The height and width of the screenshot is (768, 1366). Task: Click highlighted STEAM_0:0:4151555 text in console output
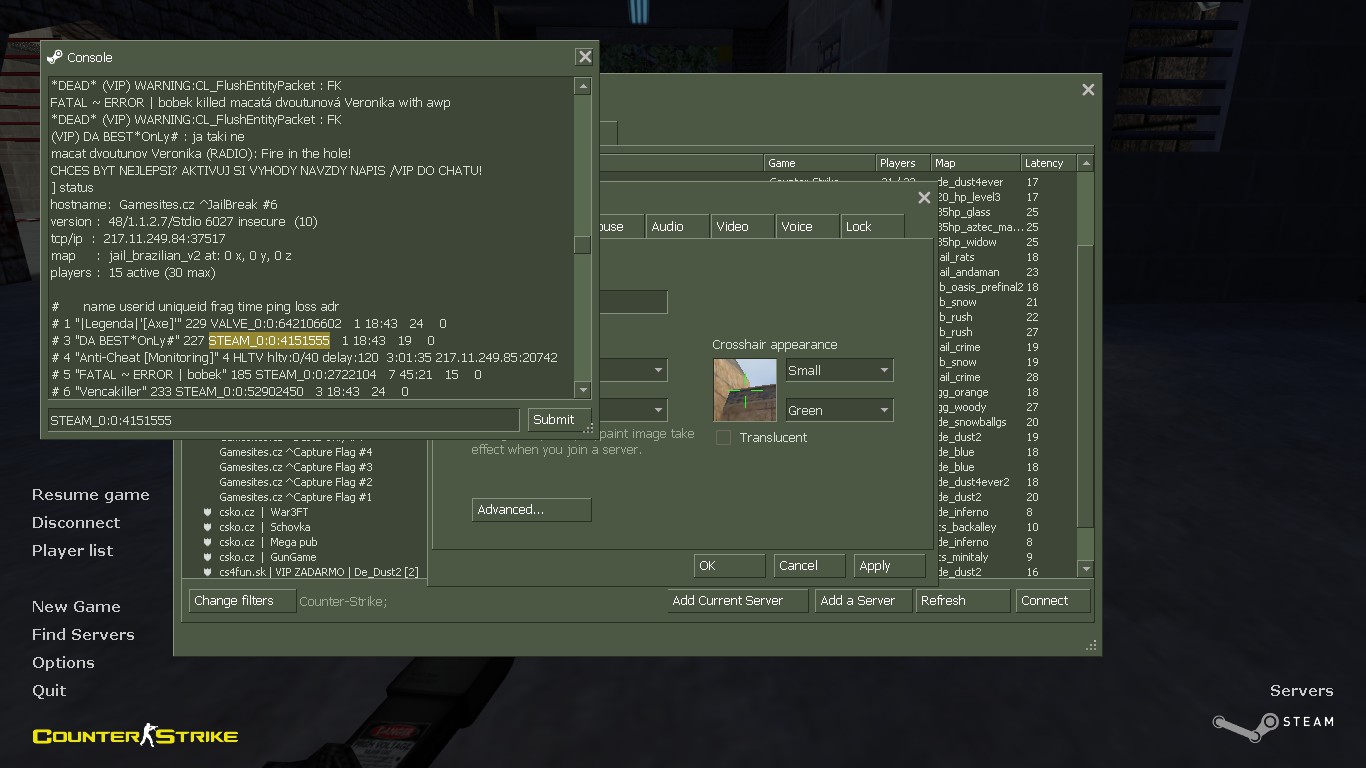click(269, 341)
